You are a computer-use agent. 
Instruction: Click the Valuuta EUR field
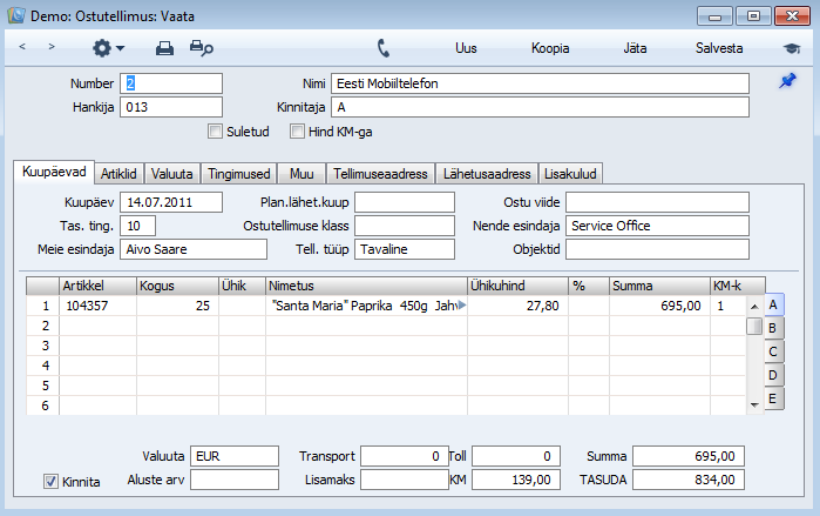[x=234, y=456]
